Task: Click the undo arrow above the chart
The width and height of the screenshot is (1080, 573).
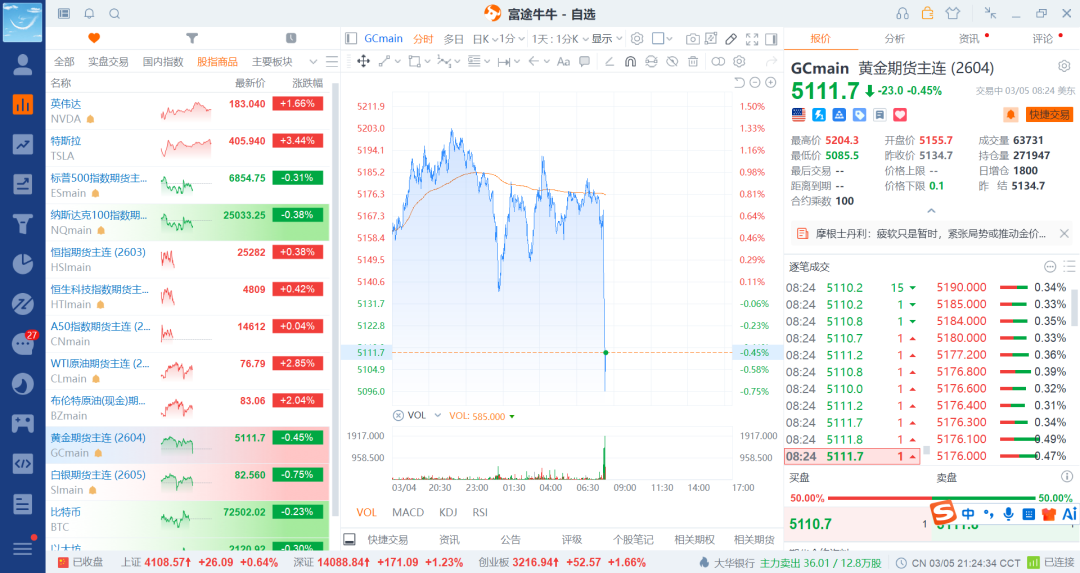Action: click(739, 83)
